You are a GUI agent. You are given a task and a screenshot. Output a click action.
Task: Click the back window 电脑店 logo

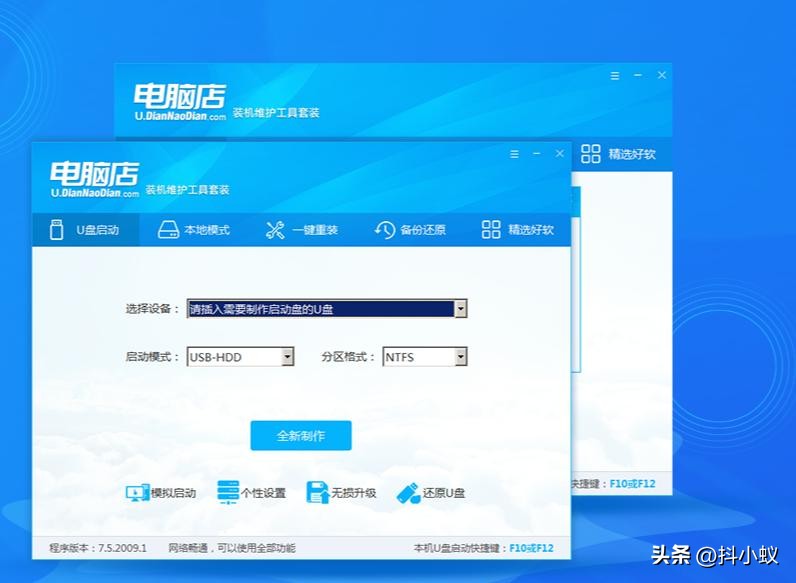pos(180,102)
